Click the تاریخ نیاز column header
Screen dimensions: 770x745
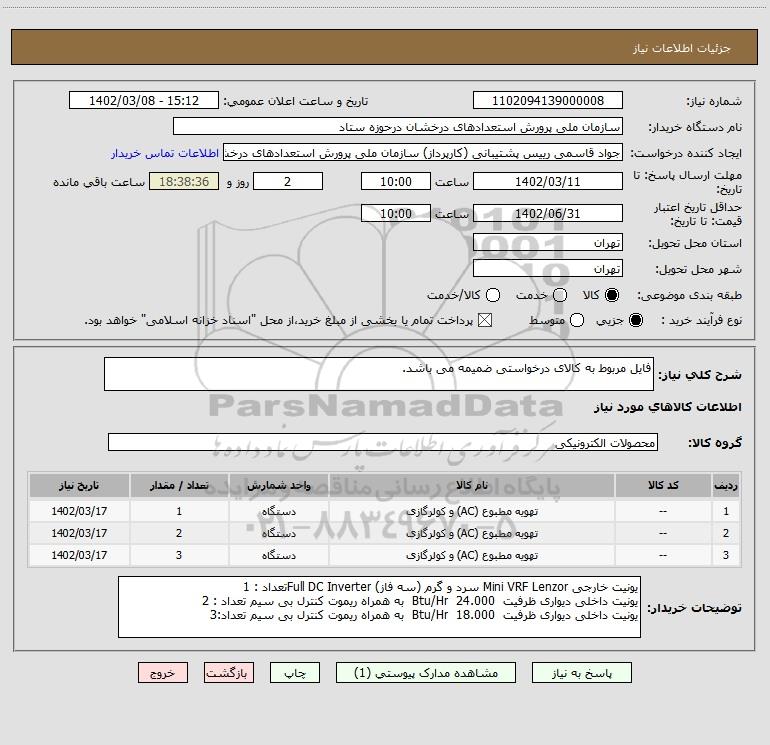[x=79, y=485]
